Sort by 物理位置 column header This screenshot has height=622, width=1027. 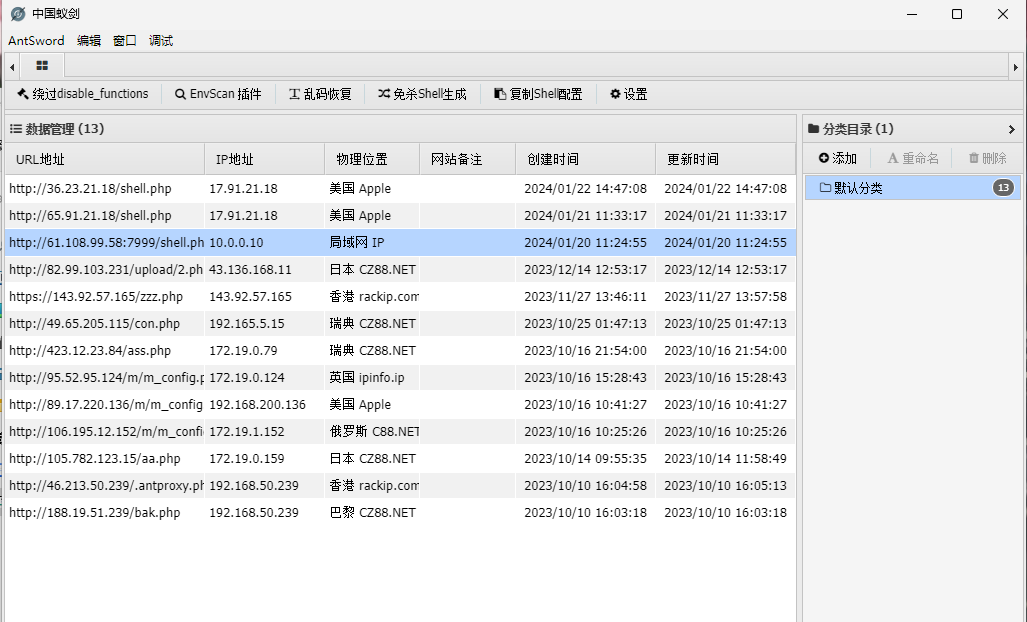pos(372,159)
